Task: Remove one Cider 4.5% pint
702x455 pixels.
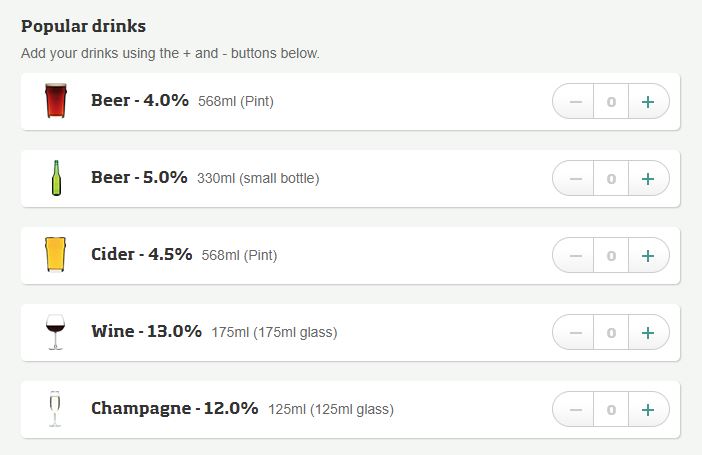Action: point(575,255)
